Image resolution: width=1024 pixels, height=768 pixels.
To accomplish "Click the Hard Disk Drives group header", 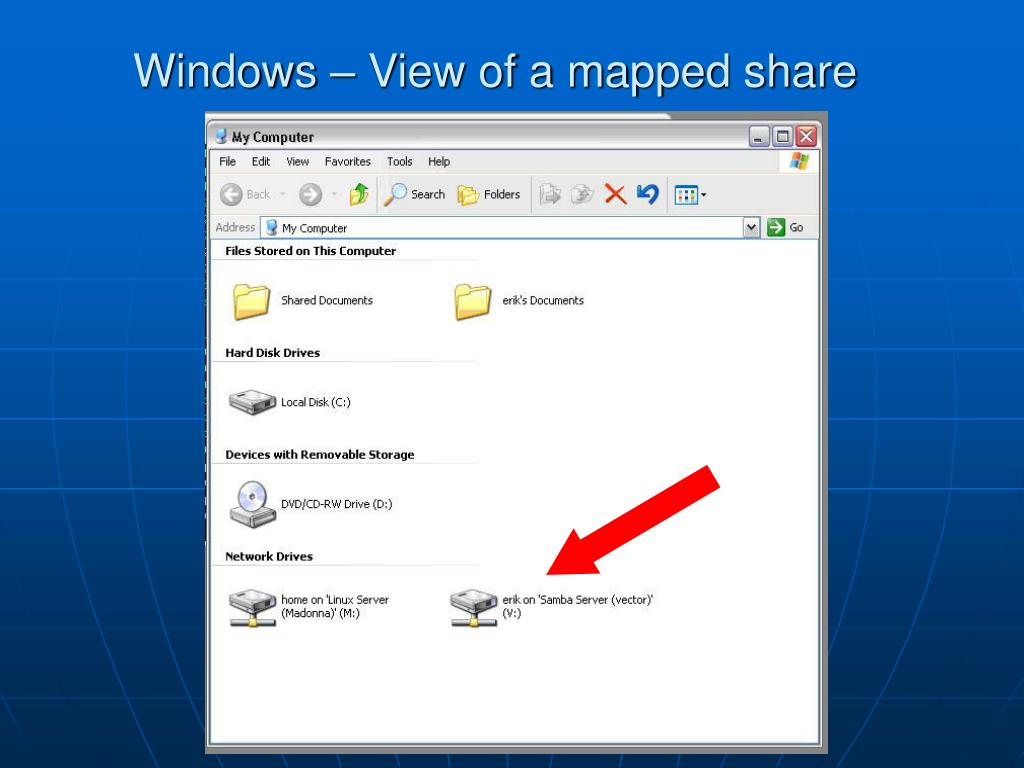I will click(x=272, y=353).
